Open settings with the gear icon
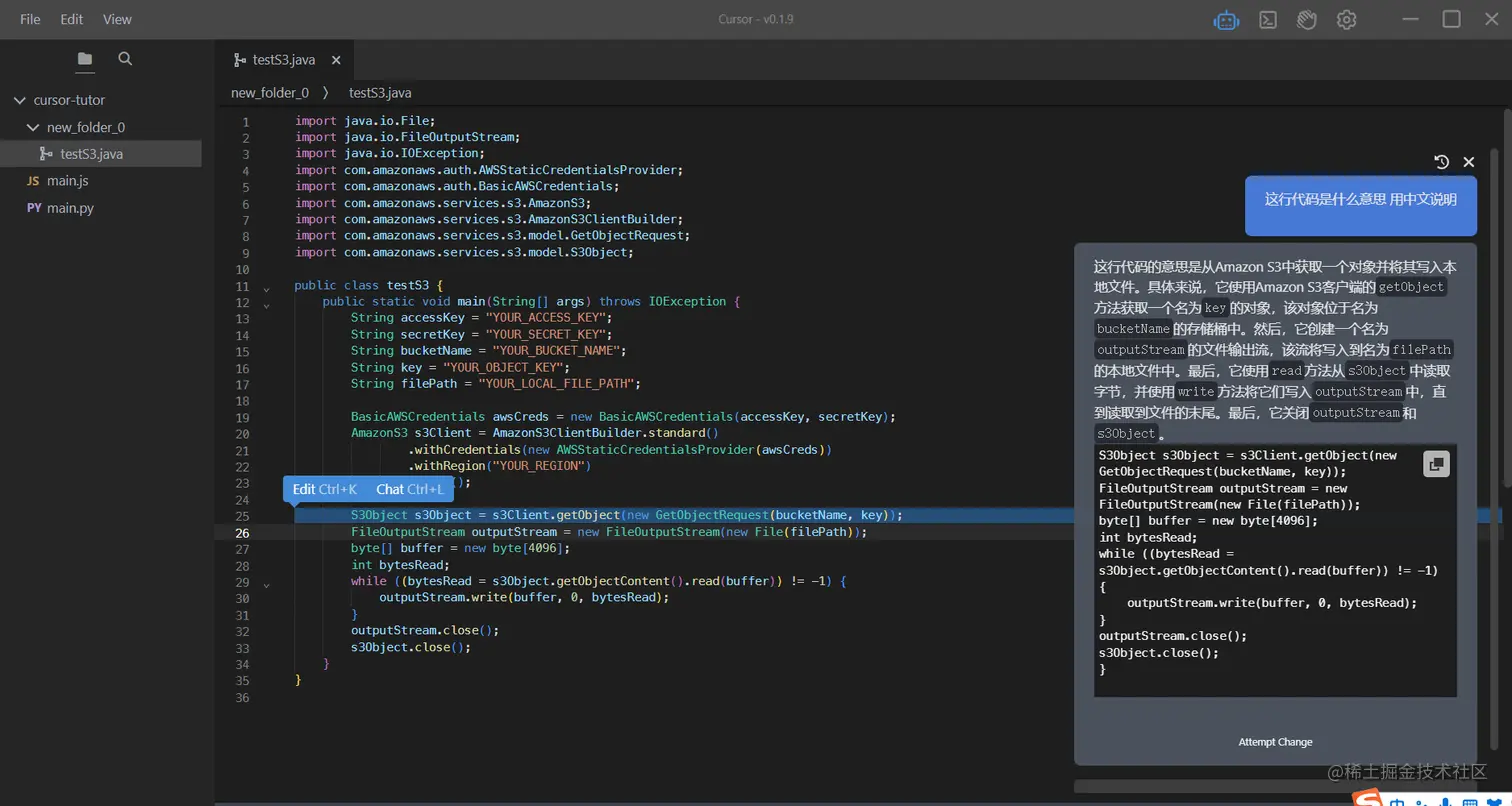This screenshot has height=806, width=1512. 1347,20
